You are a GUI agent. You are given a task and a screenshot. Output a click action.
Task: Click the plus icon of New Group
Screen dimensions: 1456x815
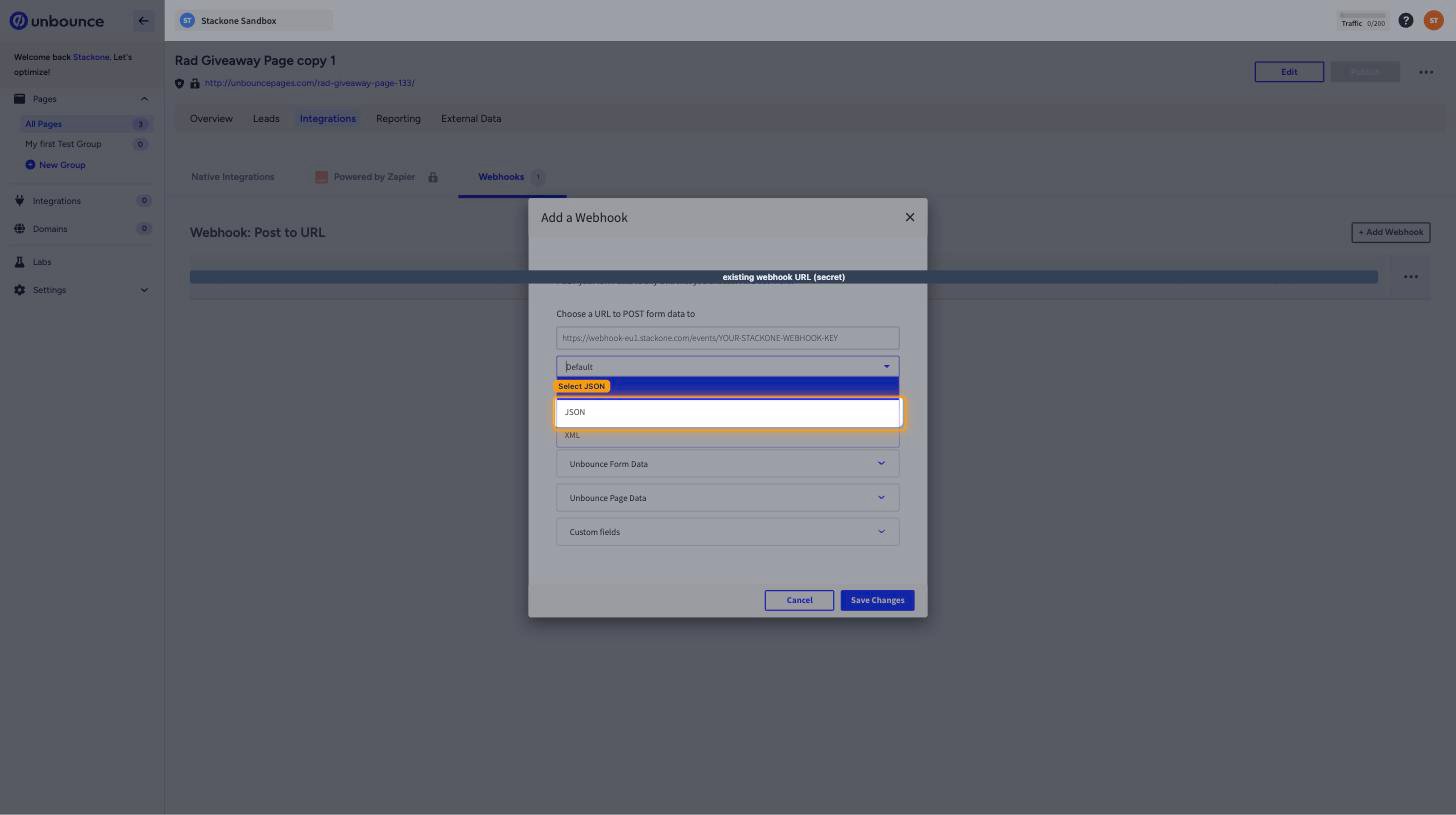point(30,165)
